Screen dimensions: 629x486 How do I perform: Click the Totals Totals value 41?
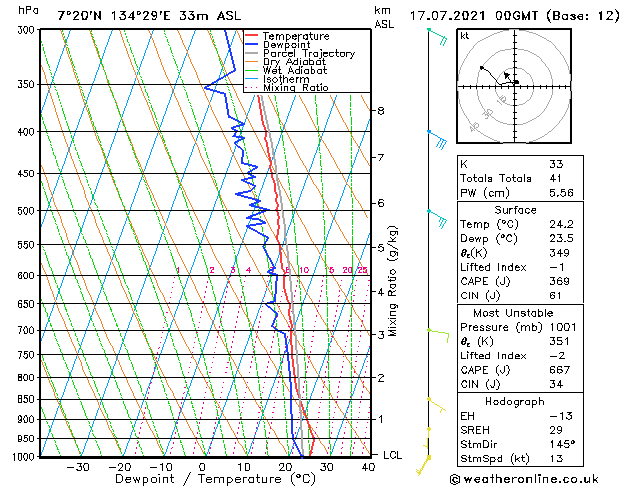click(x=556, y=178)
